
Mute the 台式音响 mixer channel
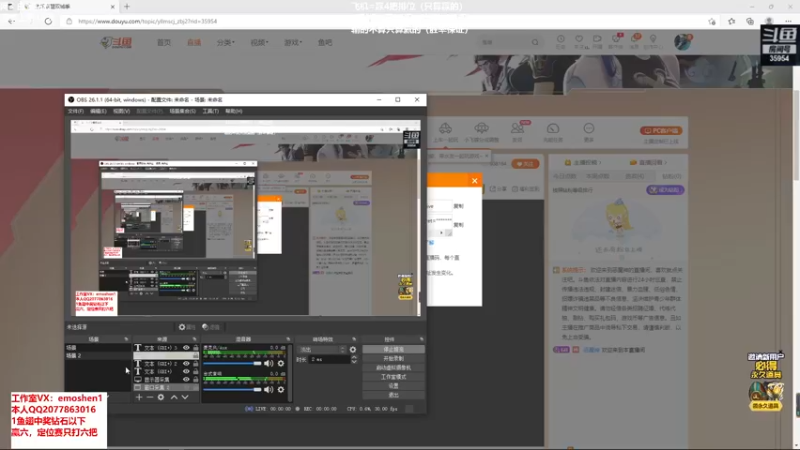[269, 389]
